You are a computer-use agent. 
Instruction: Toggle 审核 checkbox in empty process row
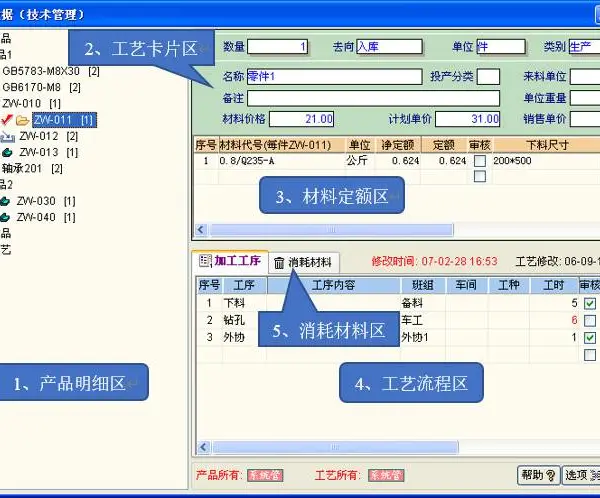tap(590, 355)
